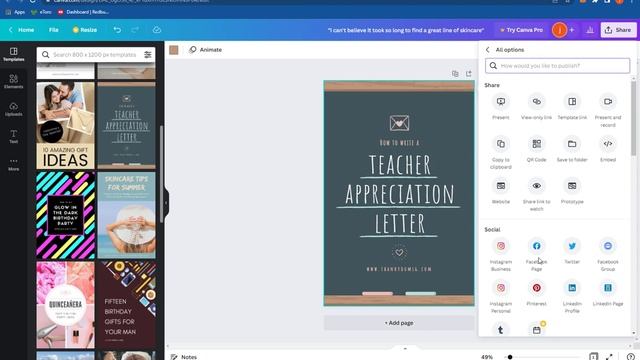Open the Uploads sidebar tab
Viewport: 640px width, 360px height.
pos(13,109)
